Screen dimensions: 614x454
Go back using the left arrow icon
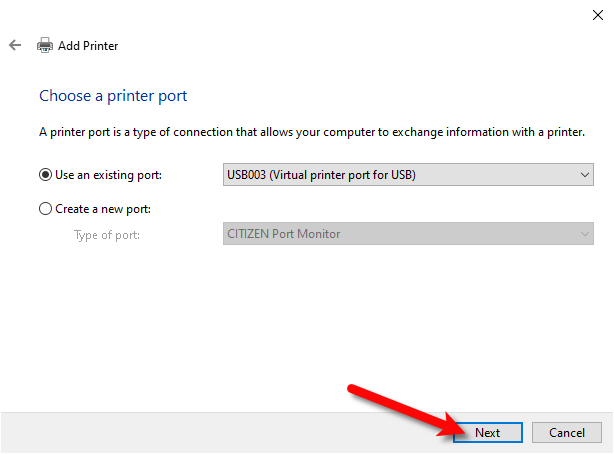click(x=15, y=45)
